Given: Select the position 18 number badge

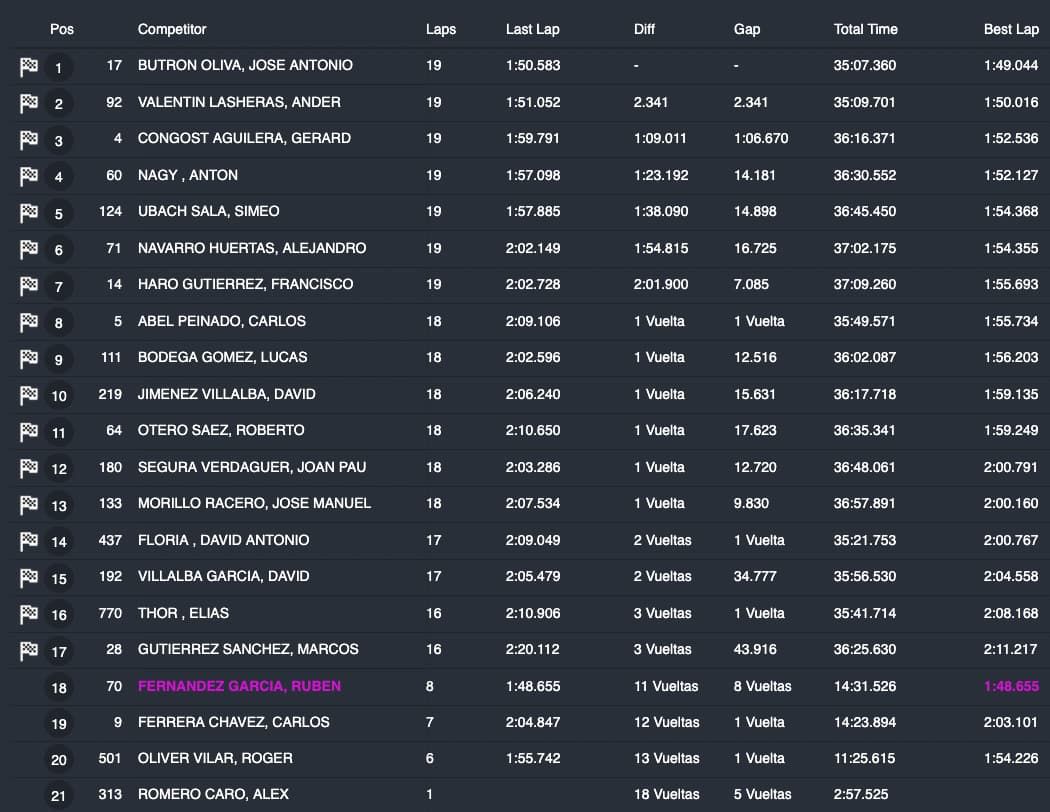Looking at the screenshot, I should point(59,687).
